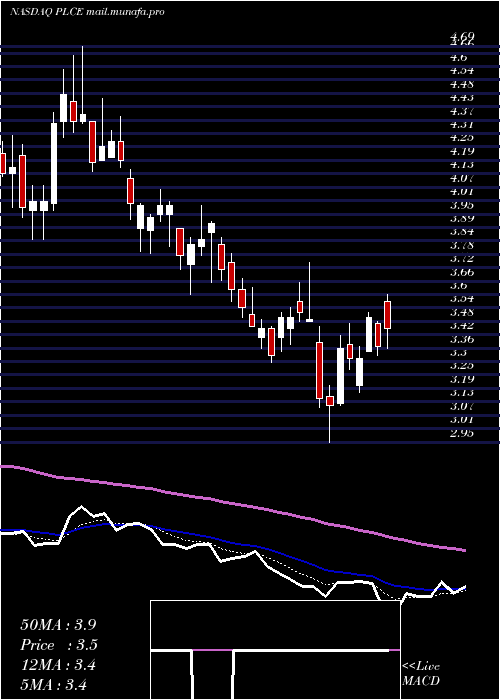Select the 50MA : 3.9 legend entry
Image resolution: width=500 pixels, height=700 pixels.
click(58, 625)
